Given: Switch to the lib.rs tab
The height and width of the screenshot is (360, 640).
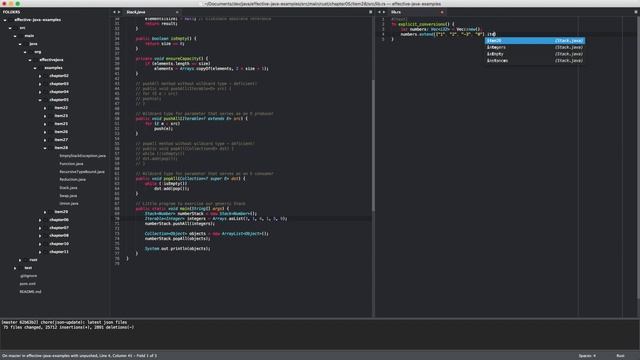Looking at the screenshot, I should pos(396,12).
